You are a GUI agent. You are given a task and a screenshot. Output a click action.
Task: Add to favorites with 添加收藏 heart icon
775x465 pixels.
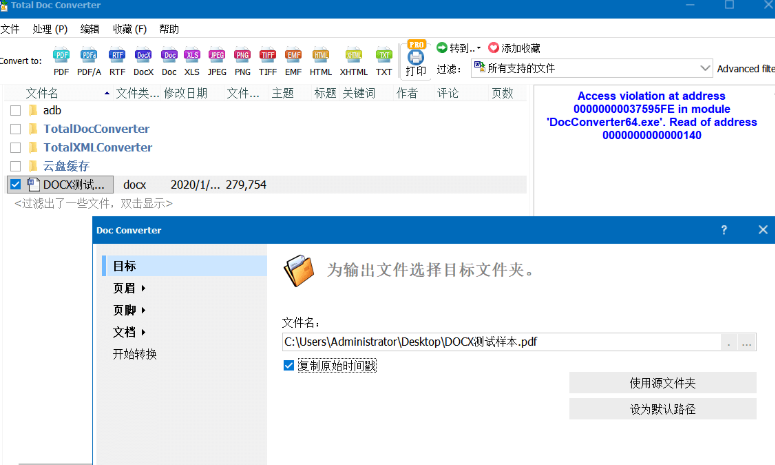(x=493, y=47)
